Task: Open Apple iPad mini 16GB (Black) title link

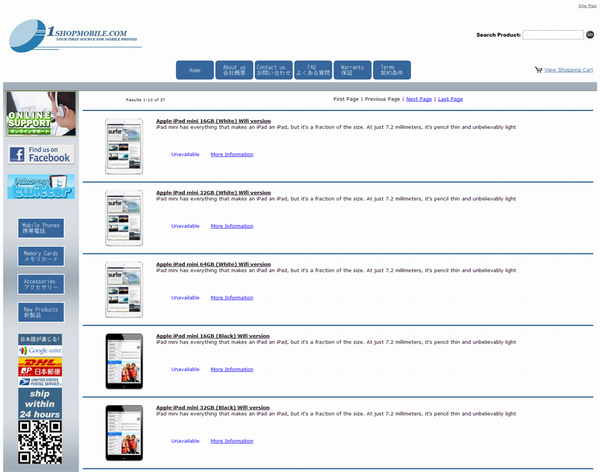Action: (213, 336)
